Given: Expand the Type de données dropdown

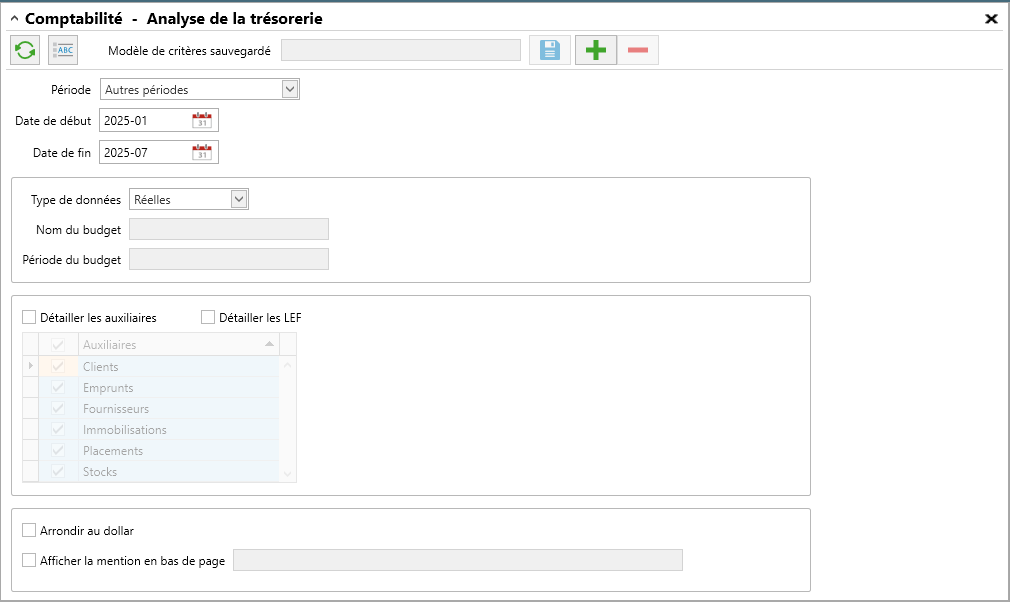Looking at the screenshot, I should (239, 200).
